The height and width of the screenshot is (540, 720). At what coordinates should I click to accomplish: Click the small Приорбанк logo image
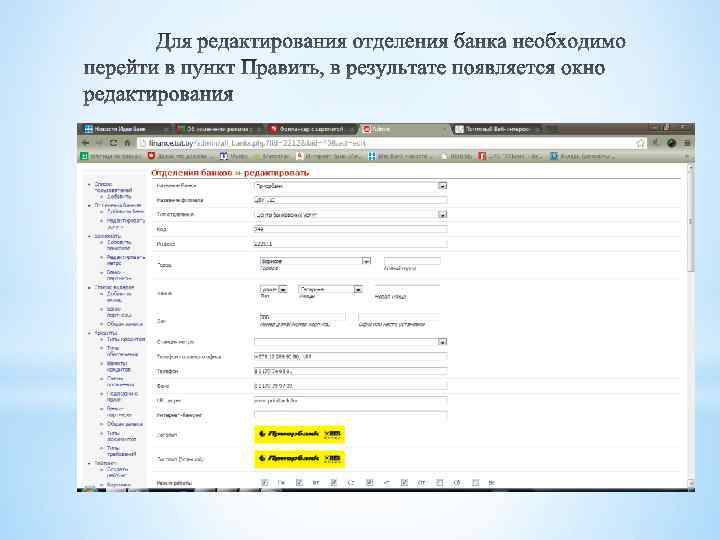(299, 434)
